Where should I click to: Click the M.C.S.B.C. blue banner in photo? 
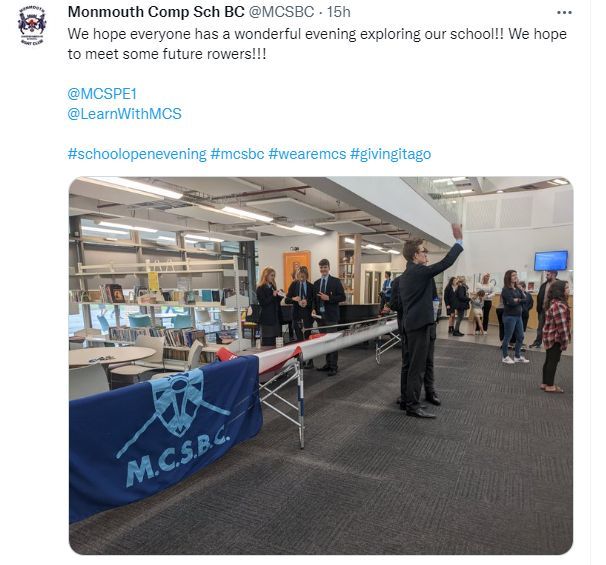(x=164, y=433)
